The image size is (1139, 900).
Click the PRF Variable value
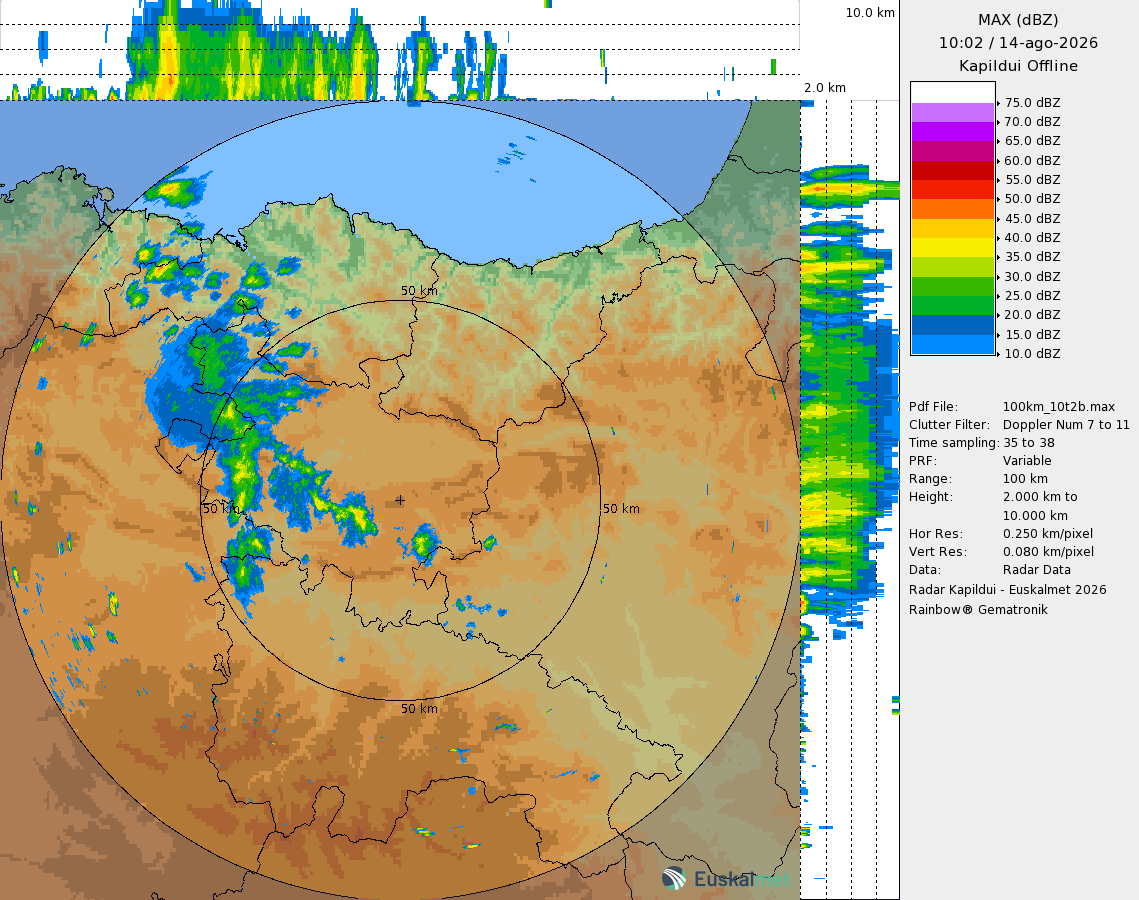1026,461
